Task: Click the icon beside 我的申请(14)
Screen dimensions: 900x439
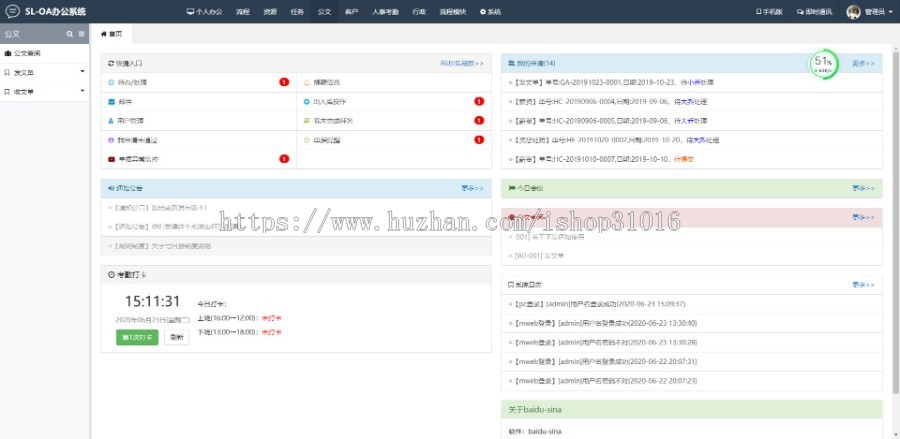Action: click(x=511, y=63)
